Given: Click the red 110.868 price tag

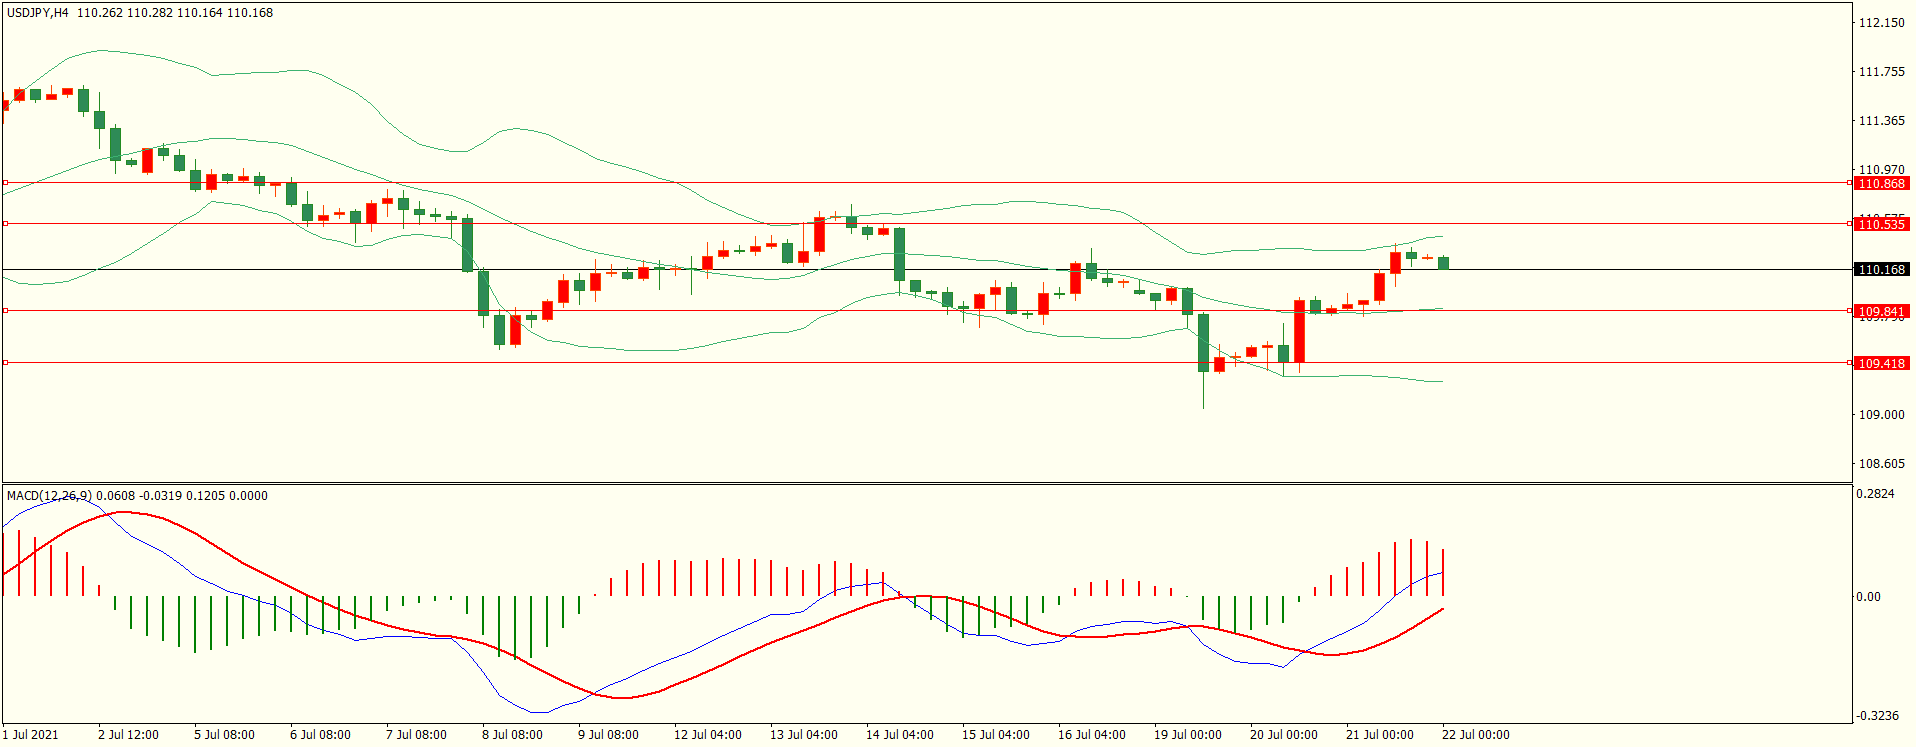Looking at the screenshot, I should point(1880,184).
